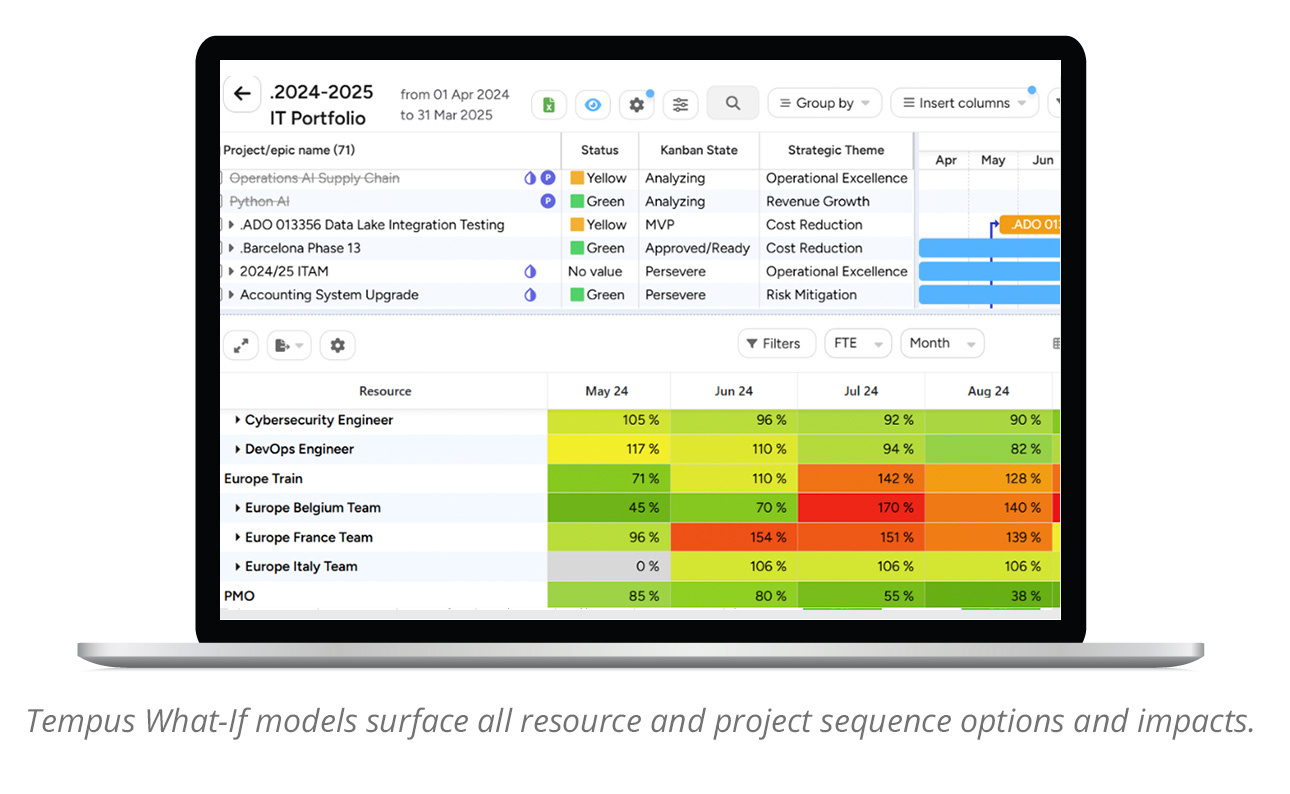Navigate back using the arrow icon

coord(241,93)
